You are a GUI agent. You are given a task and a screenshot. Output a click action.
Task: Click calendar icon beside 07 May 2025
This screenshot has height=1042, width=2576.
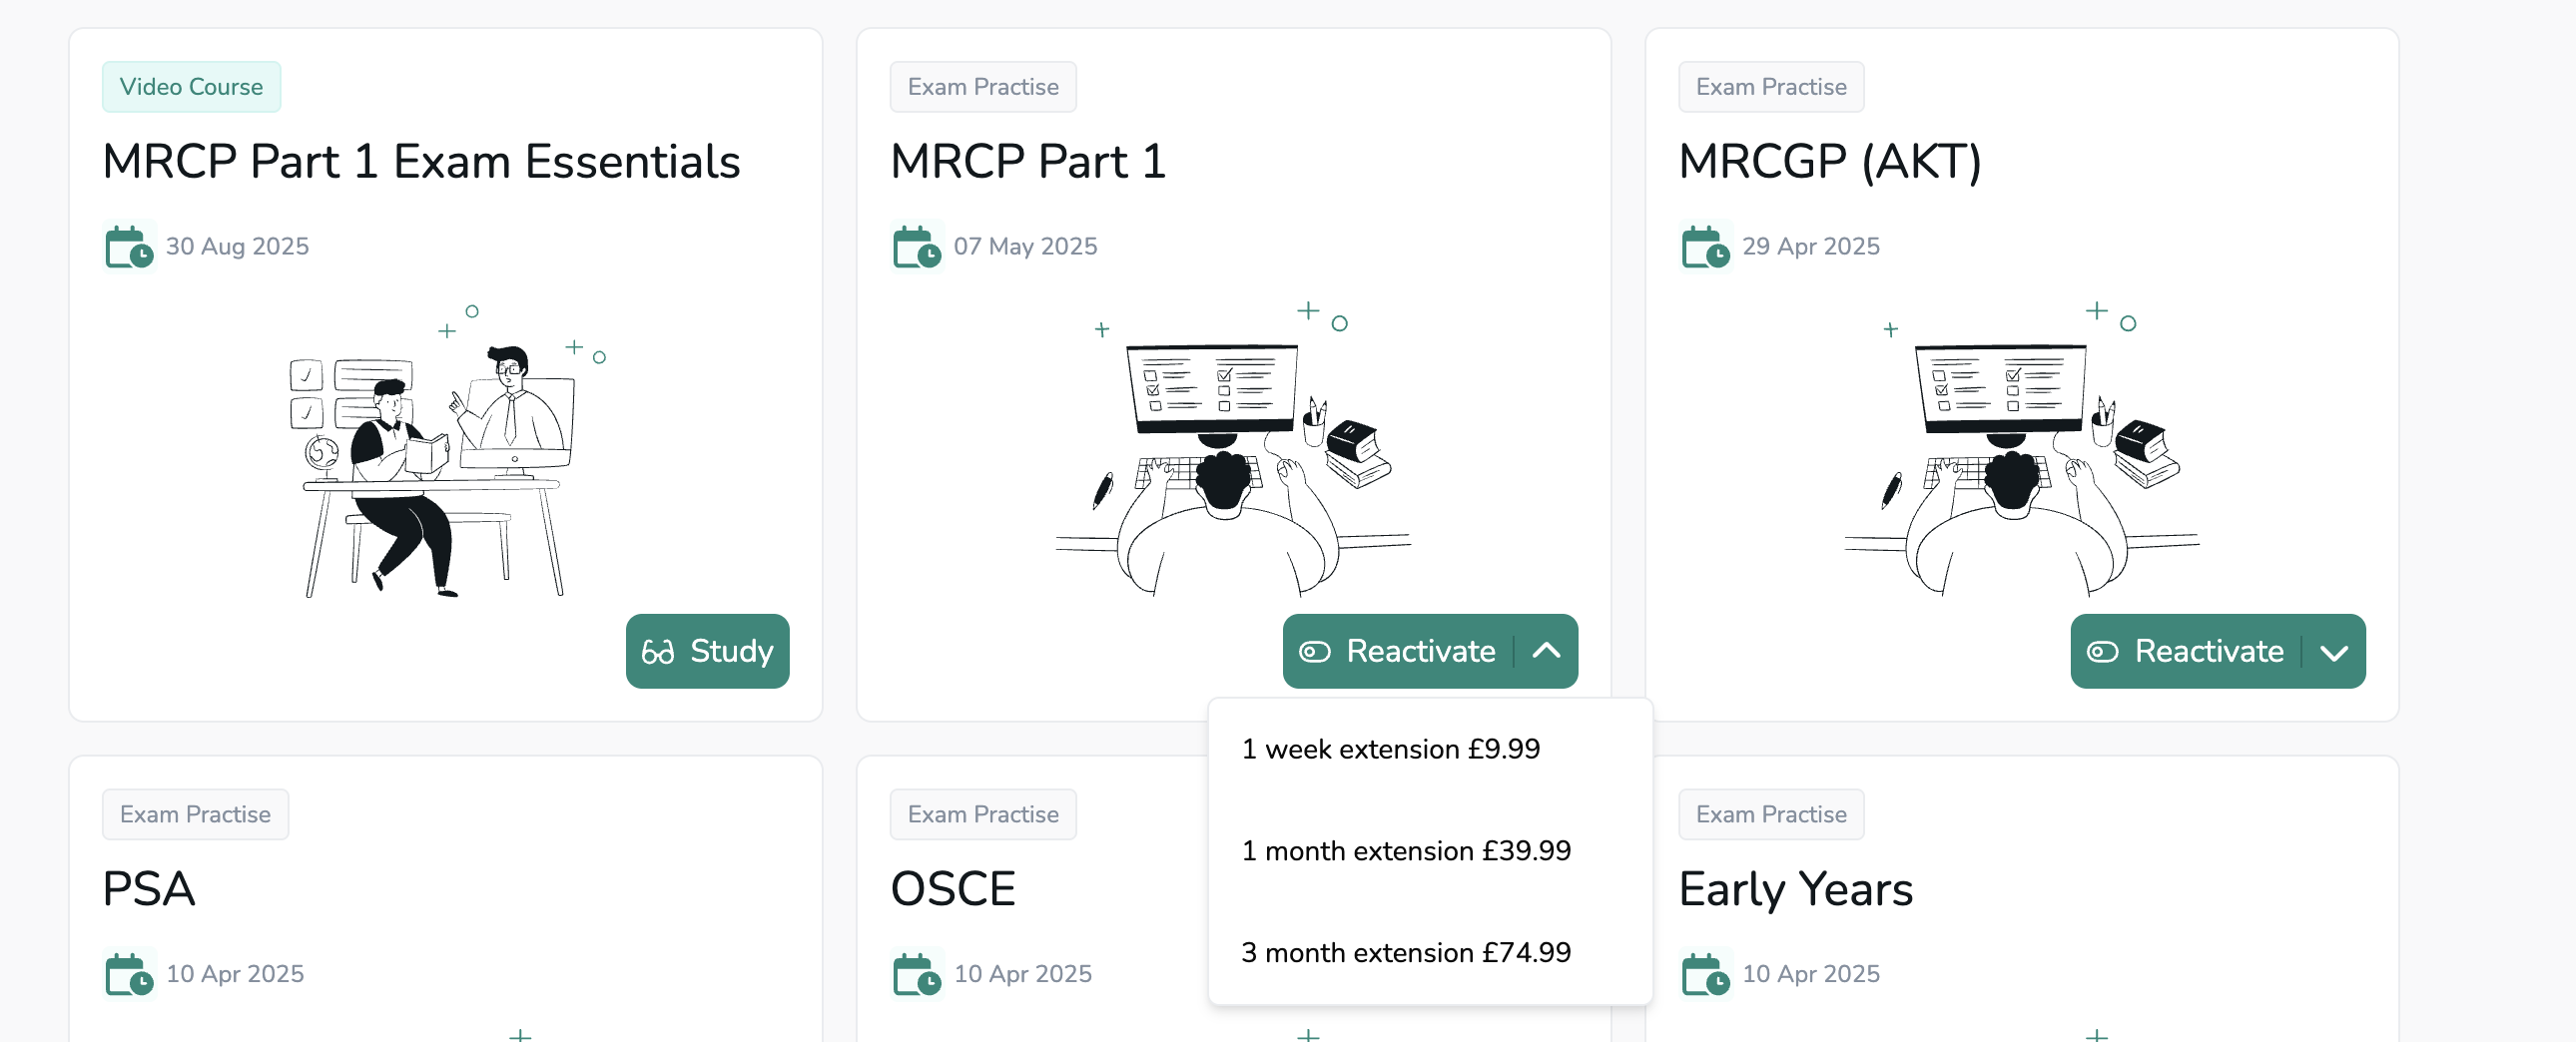tap(916, 247)
